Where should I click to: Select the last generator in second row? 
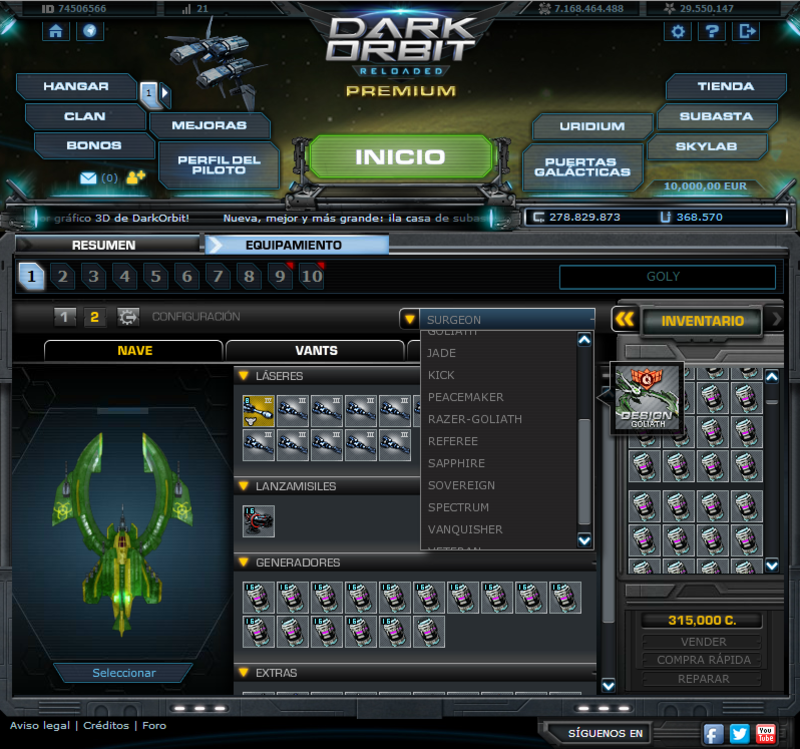click(429, 632)
